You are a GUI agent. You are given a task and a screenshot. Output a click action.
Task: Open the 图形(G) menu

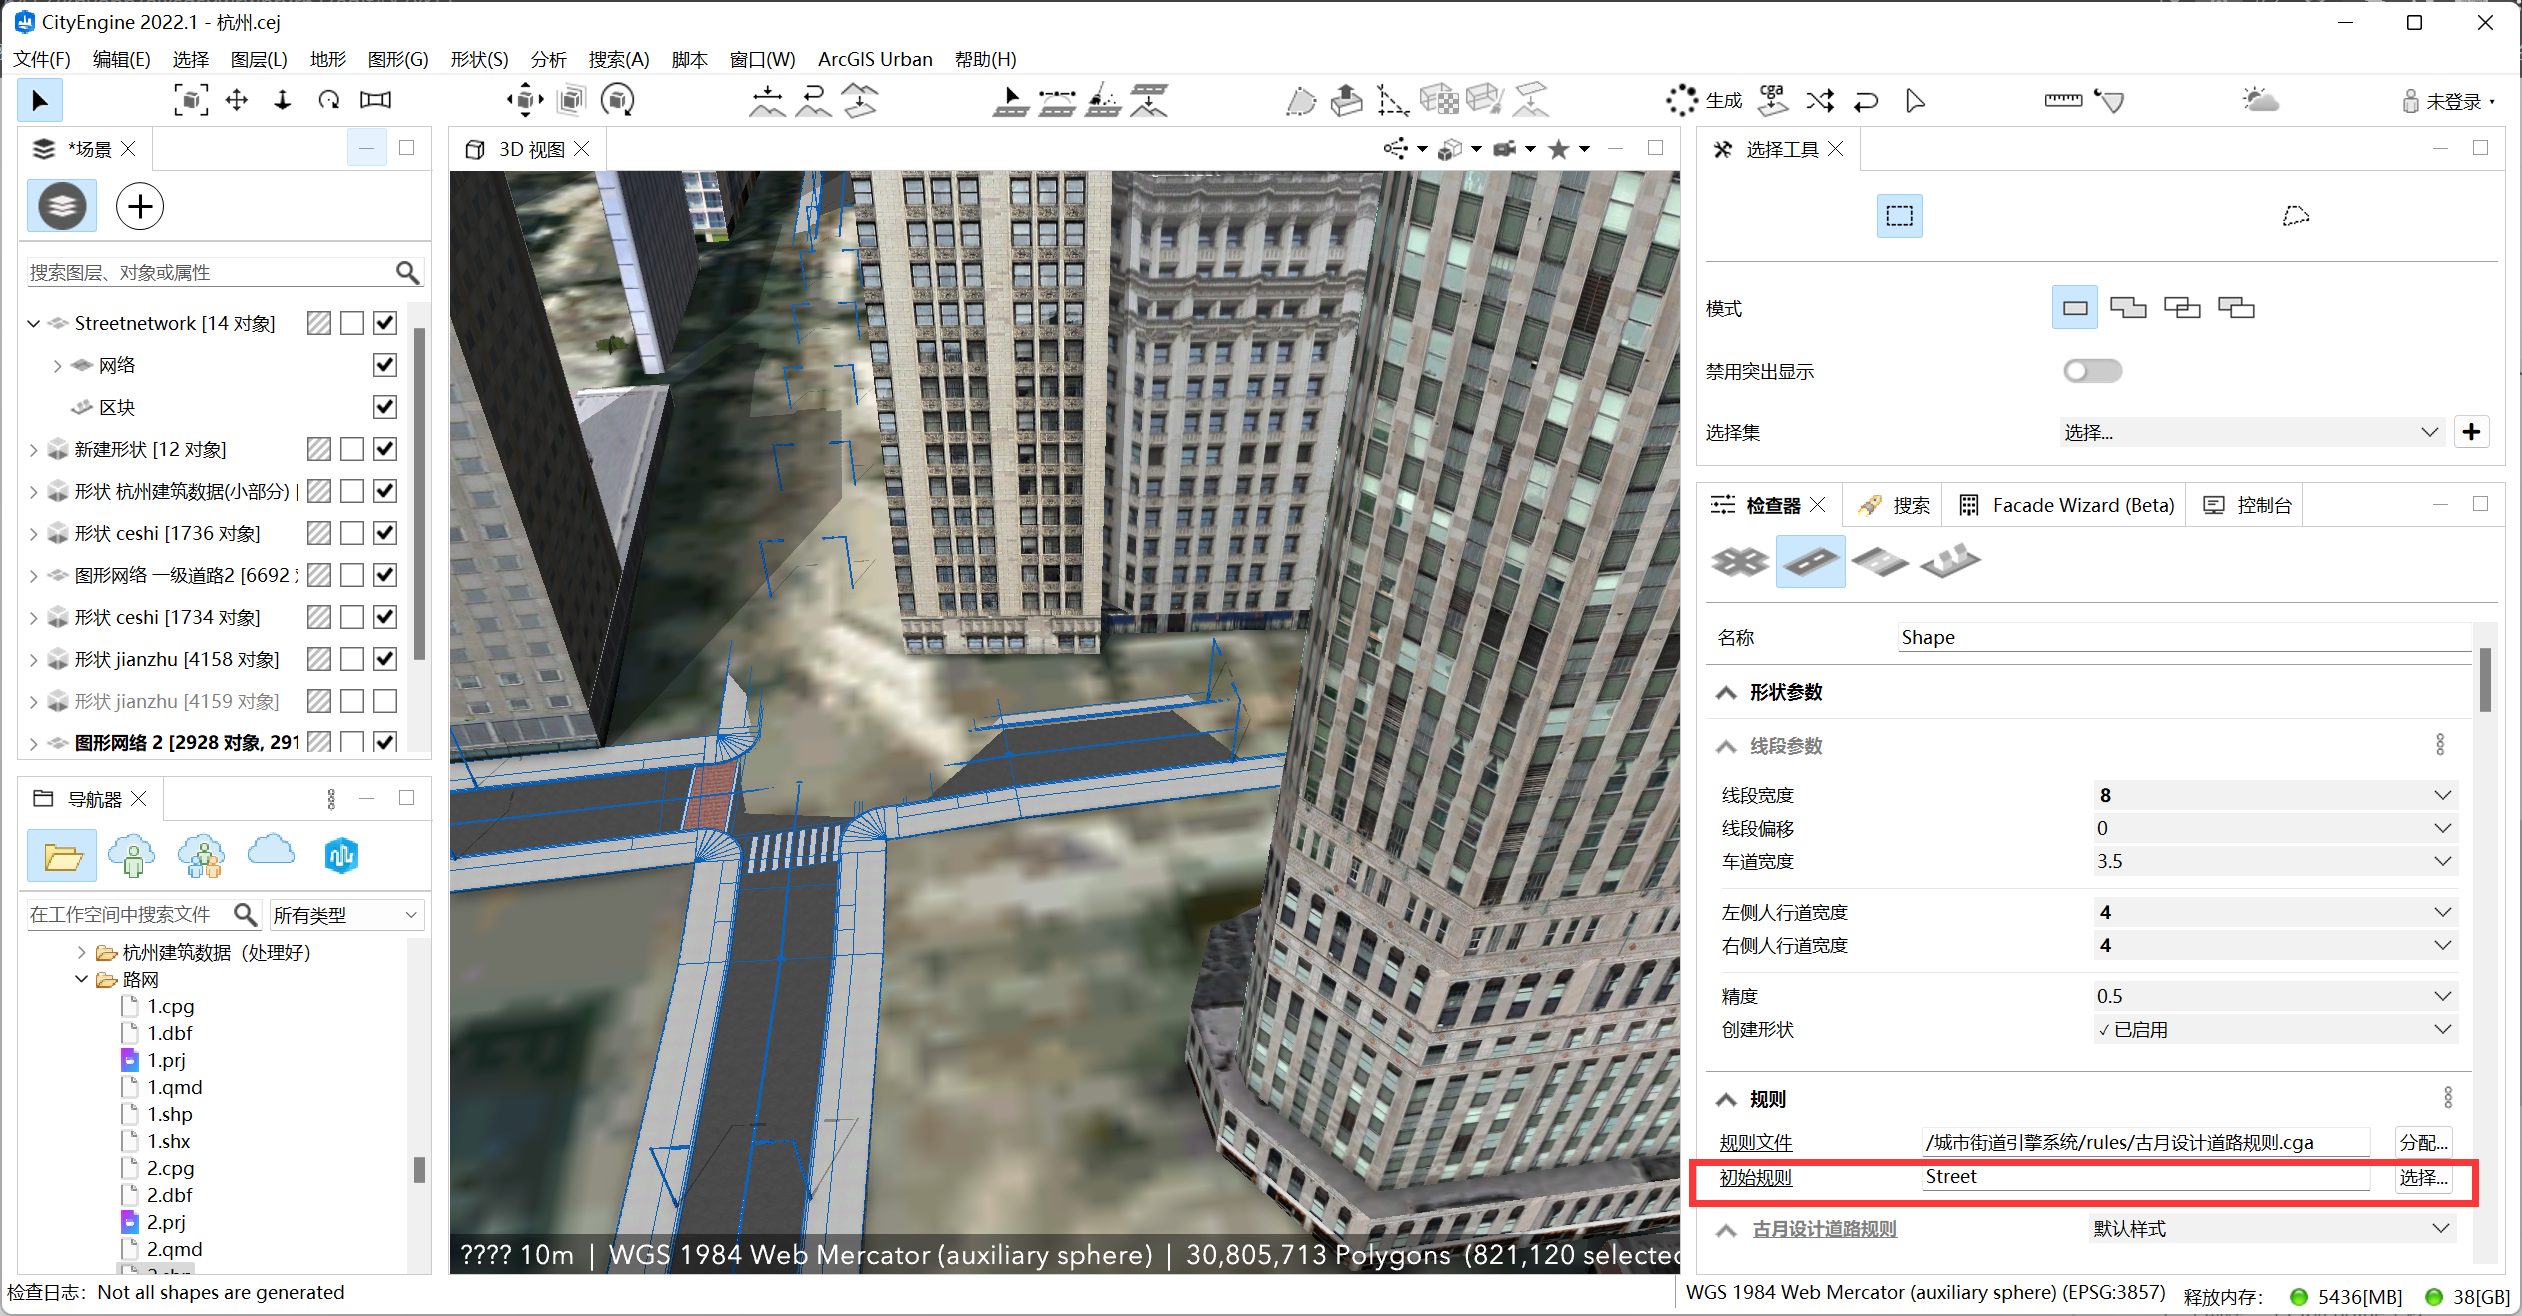tap(397, 59)
